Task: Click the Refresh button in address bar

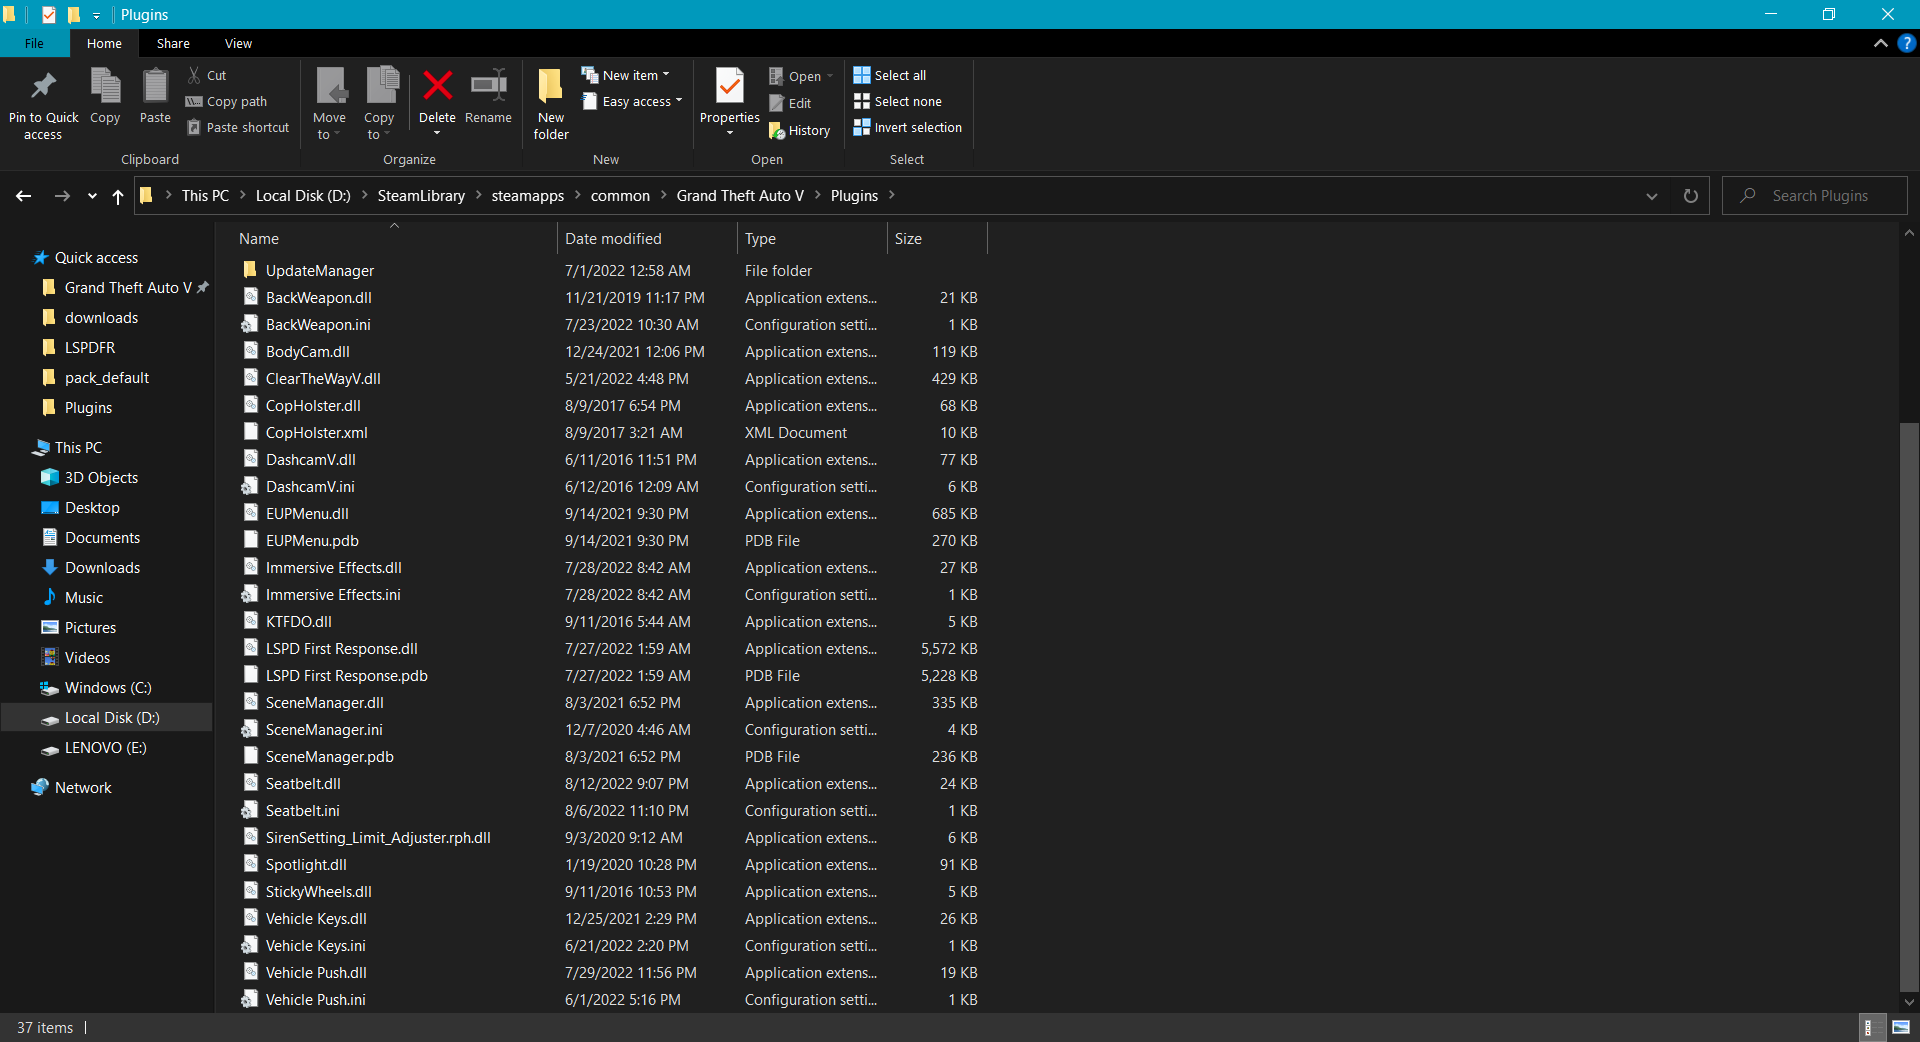Action: (x=1690, y=196)
